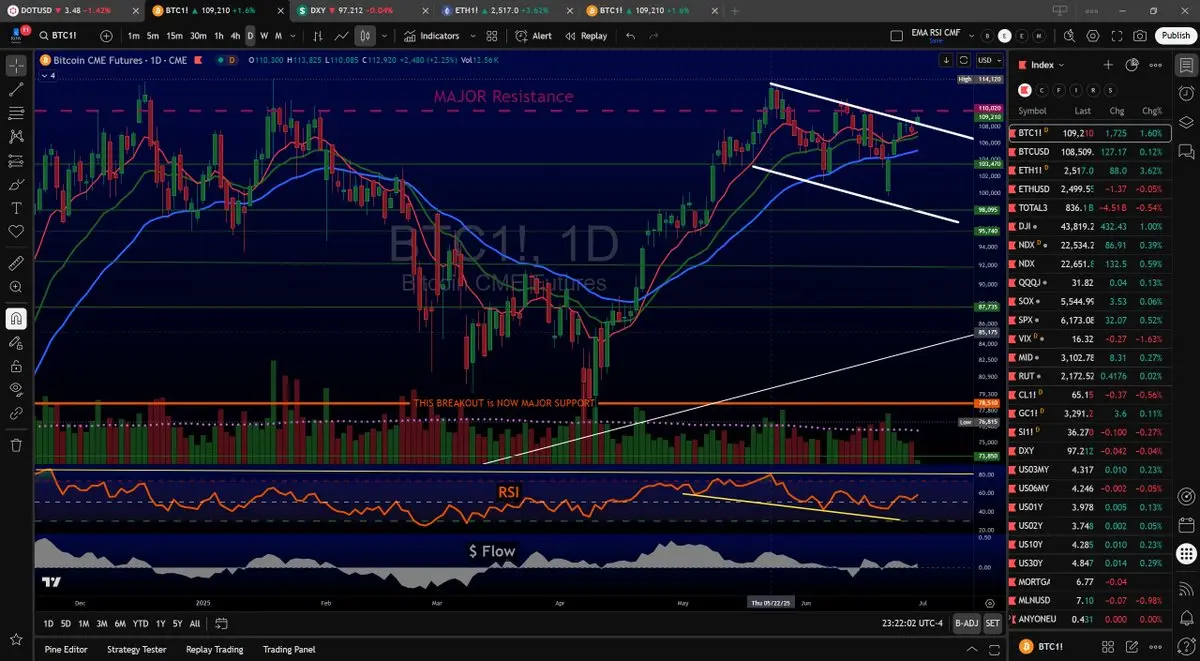This screenshot has width=1200, height=661.
Task: Select the brush drawing tool
Action: click(x=16, y=184)
